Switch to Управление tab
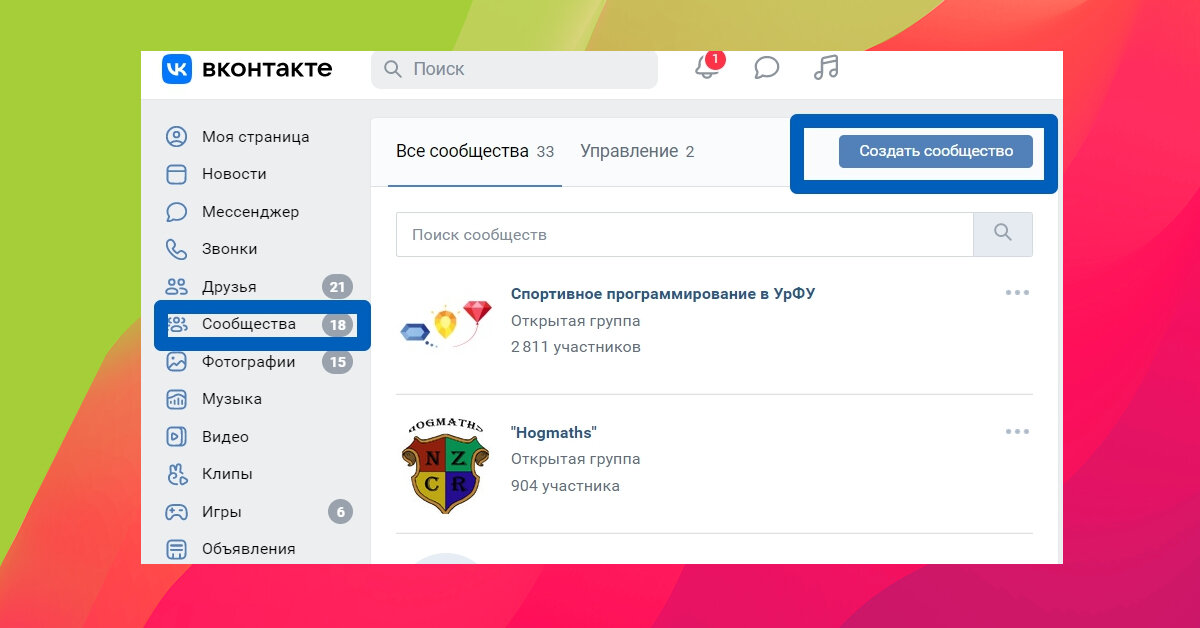Screen dimensions: 1200x628 637,151
